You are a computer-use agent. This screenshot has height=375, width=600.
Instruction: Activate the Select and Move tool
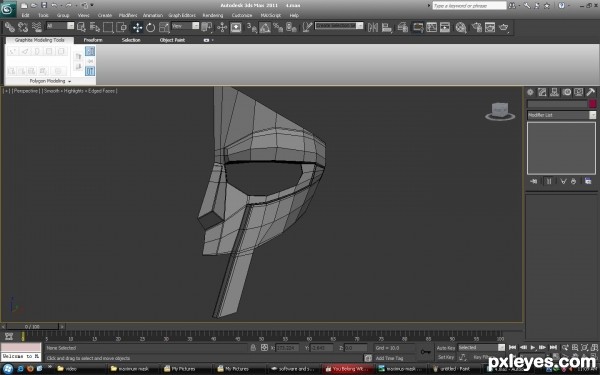coord(137,27)
